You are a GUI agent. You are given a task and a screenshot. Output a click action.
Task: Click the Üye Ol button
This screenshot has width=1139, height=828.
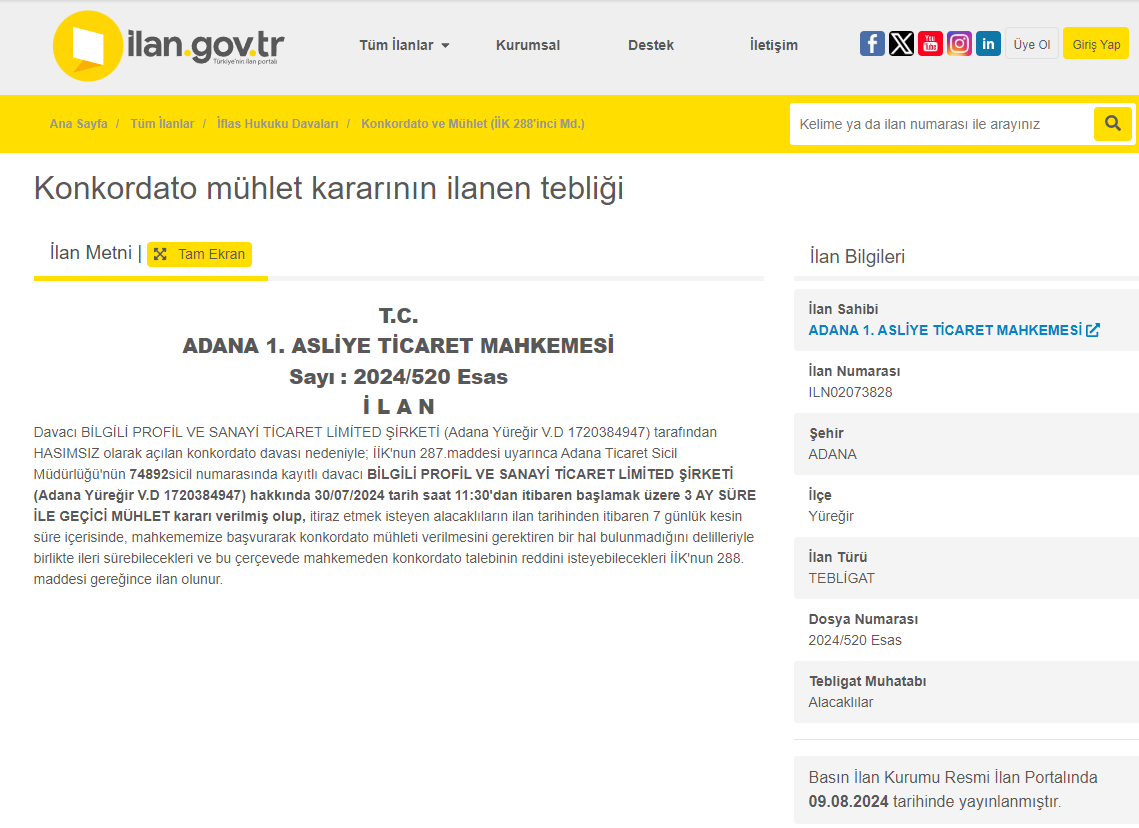(x=1031, y=44)
